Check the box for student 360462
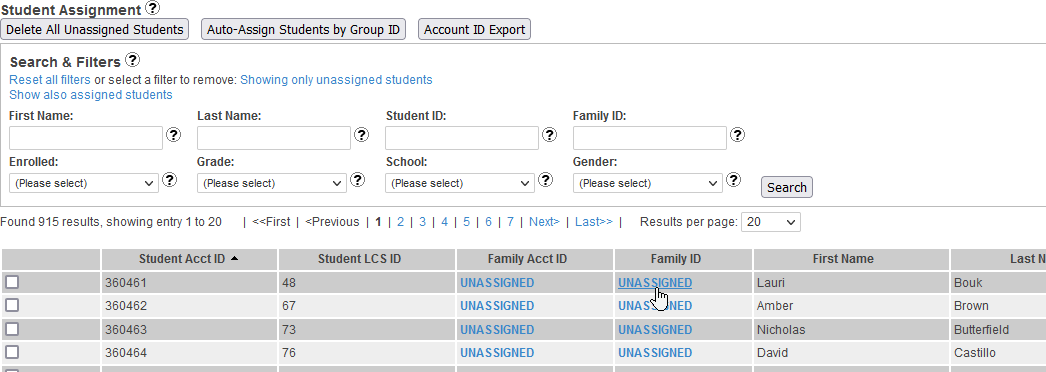This screenshot has height=372, width=1046. point(12,305)
